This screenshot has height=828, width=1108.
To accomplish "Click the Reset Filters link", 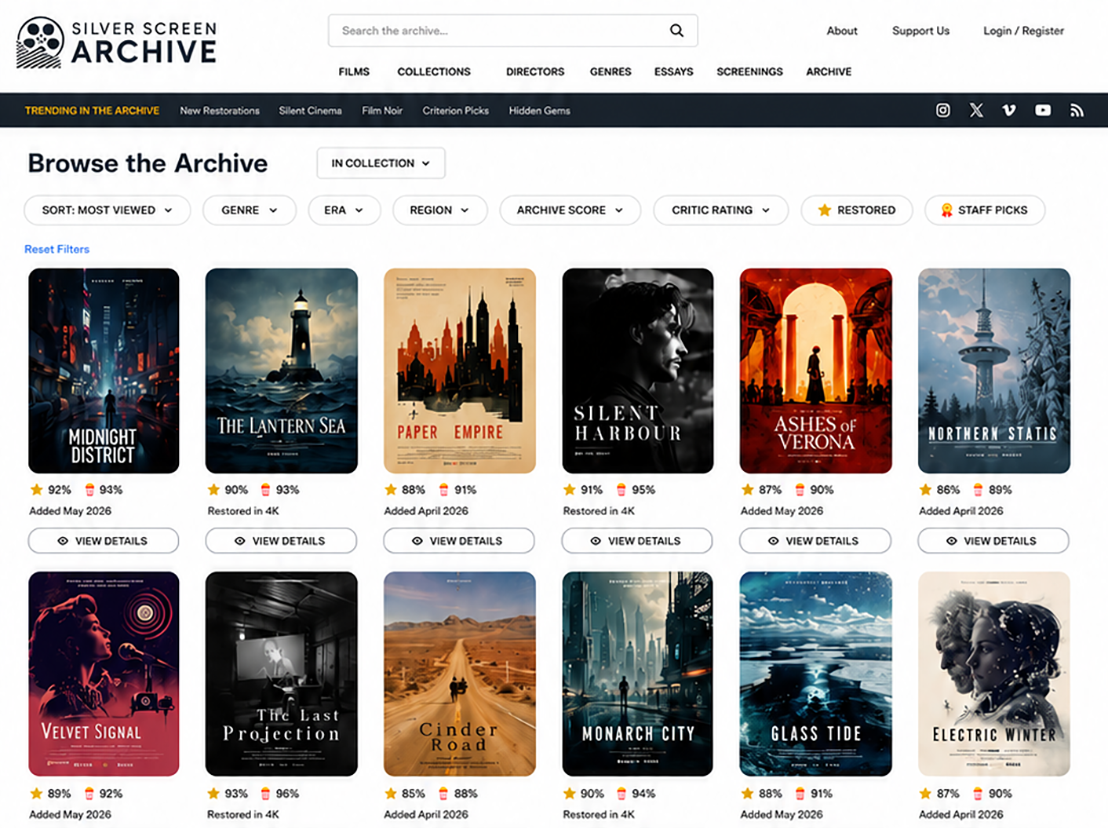I will (x=57, y=249).
